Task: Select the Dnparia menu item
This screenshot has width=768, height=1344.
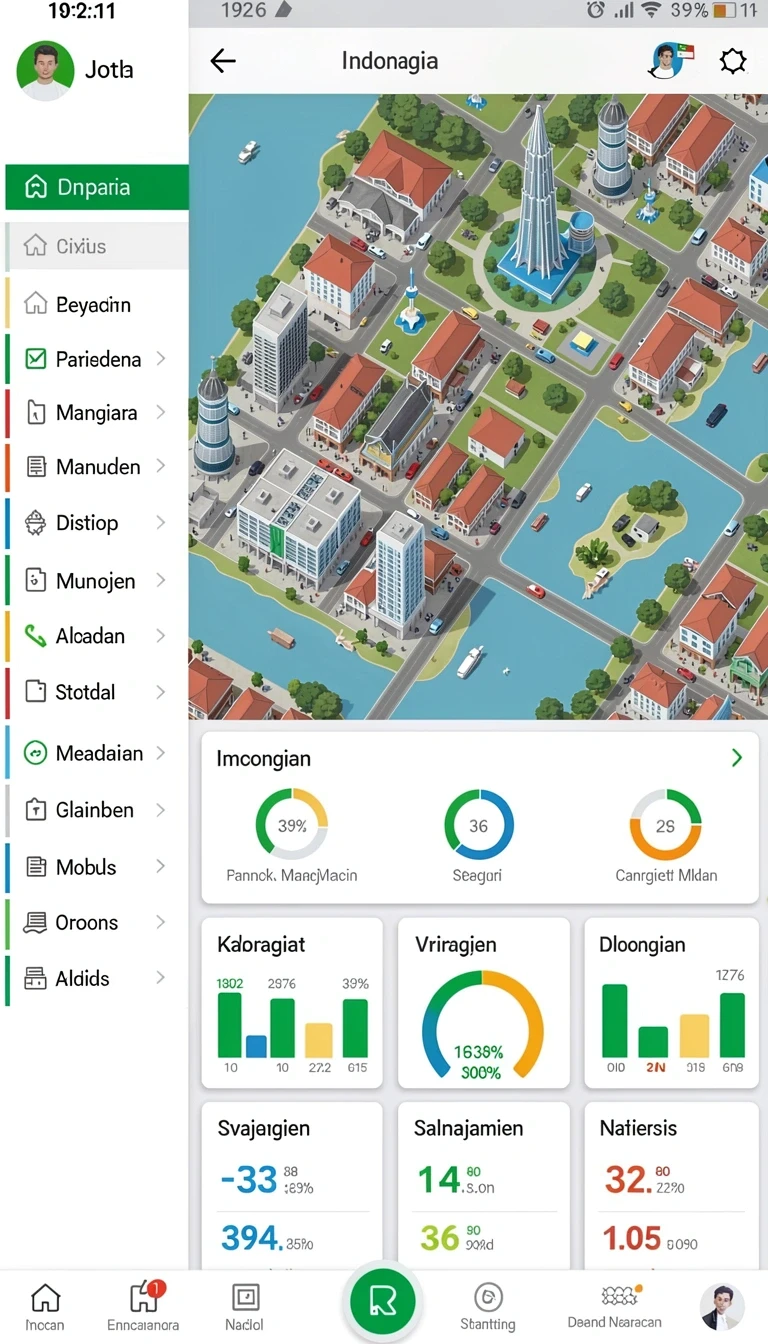Action: point(97,187)
